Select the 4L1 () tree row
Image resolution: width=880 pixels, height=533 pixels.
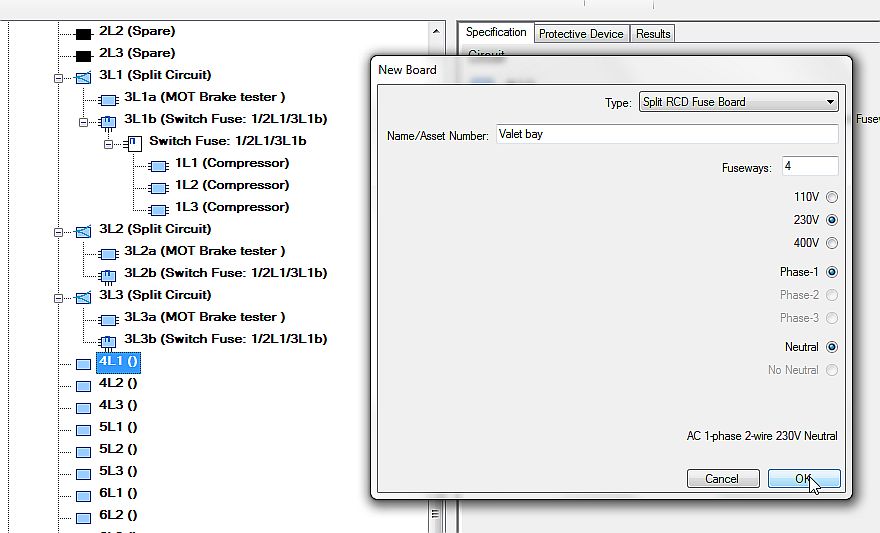[118, 361]
